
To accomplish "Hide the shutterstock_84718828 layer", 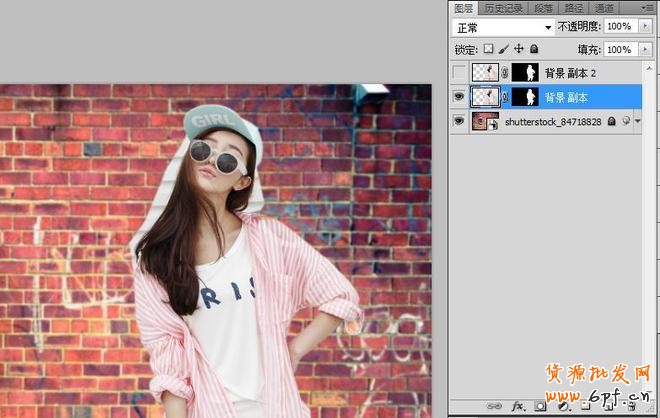I will (459, 120).
